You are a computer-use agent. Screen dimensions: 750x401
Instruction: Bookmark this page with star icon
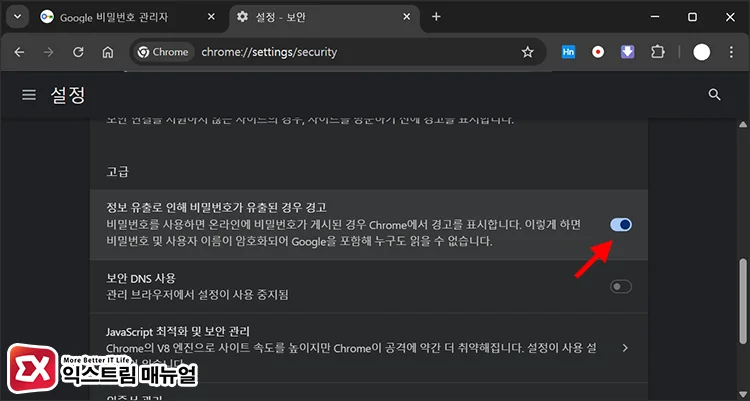tap(527, 52)
